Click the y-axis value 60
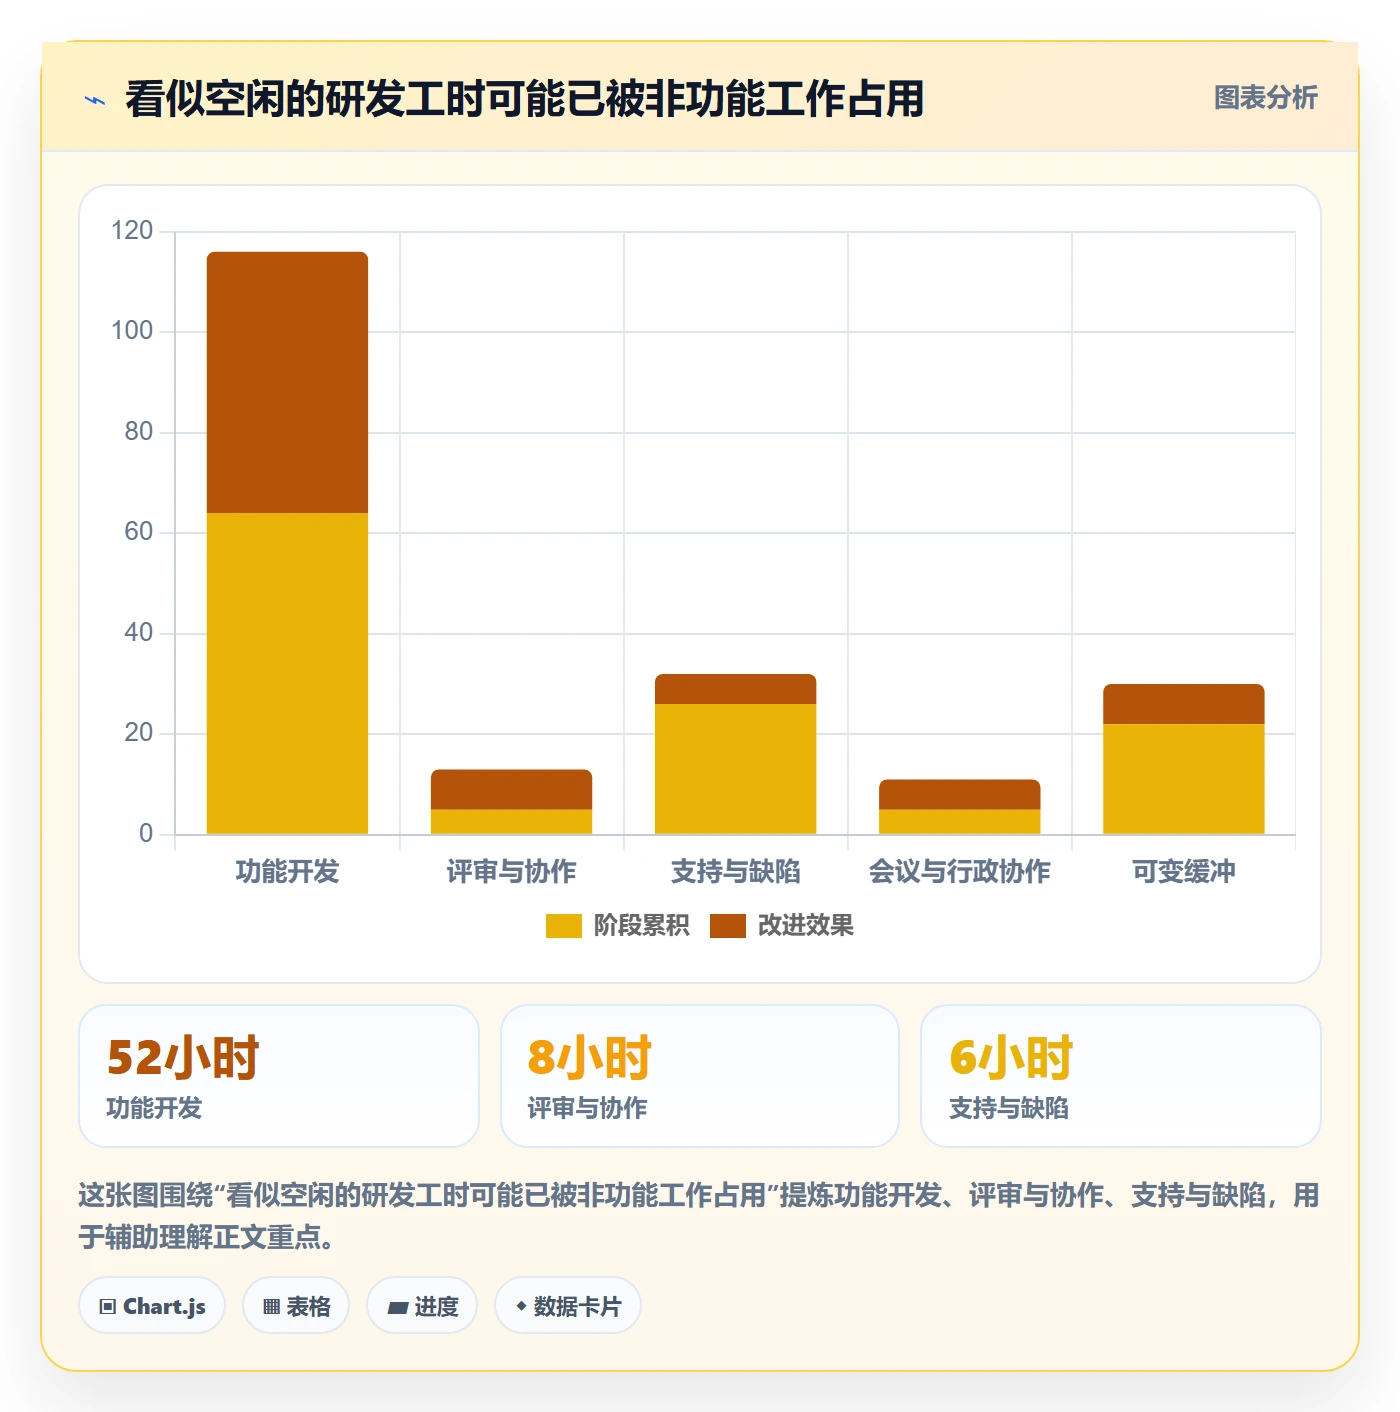This screenshot has height=1412, width=1400. (x=139, y=532)
